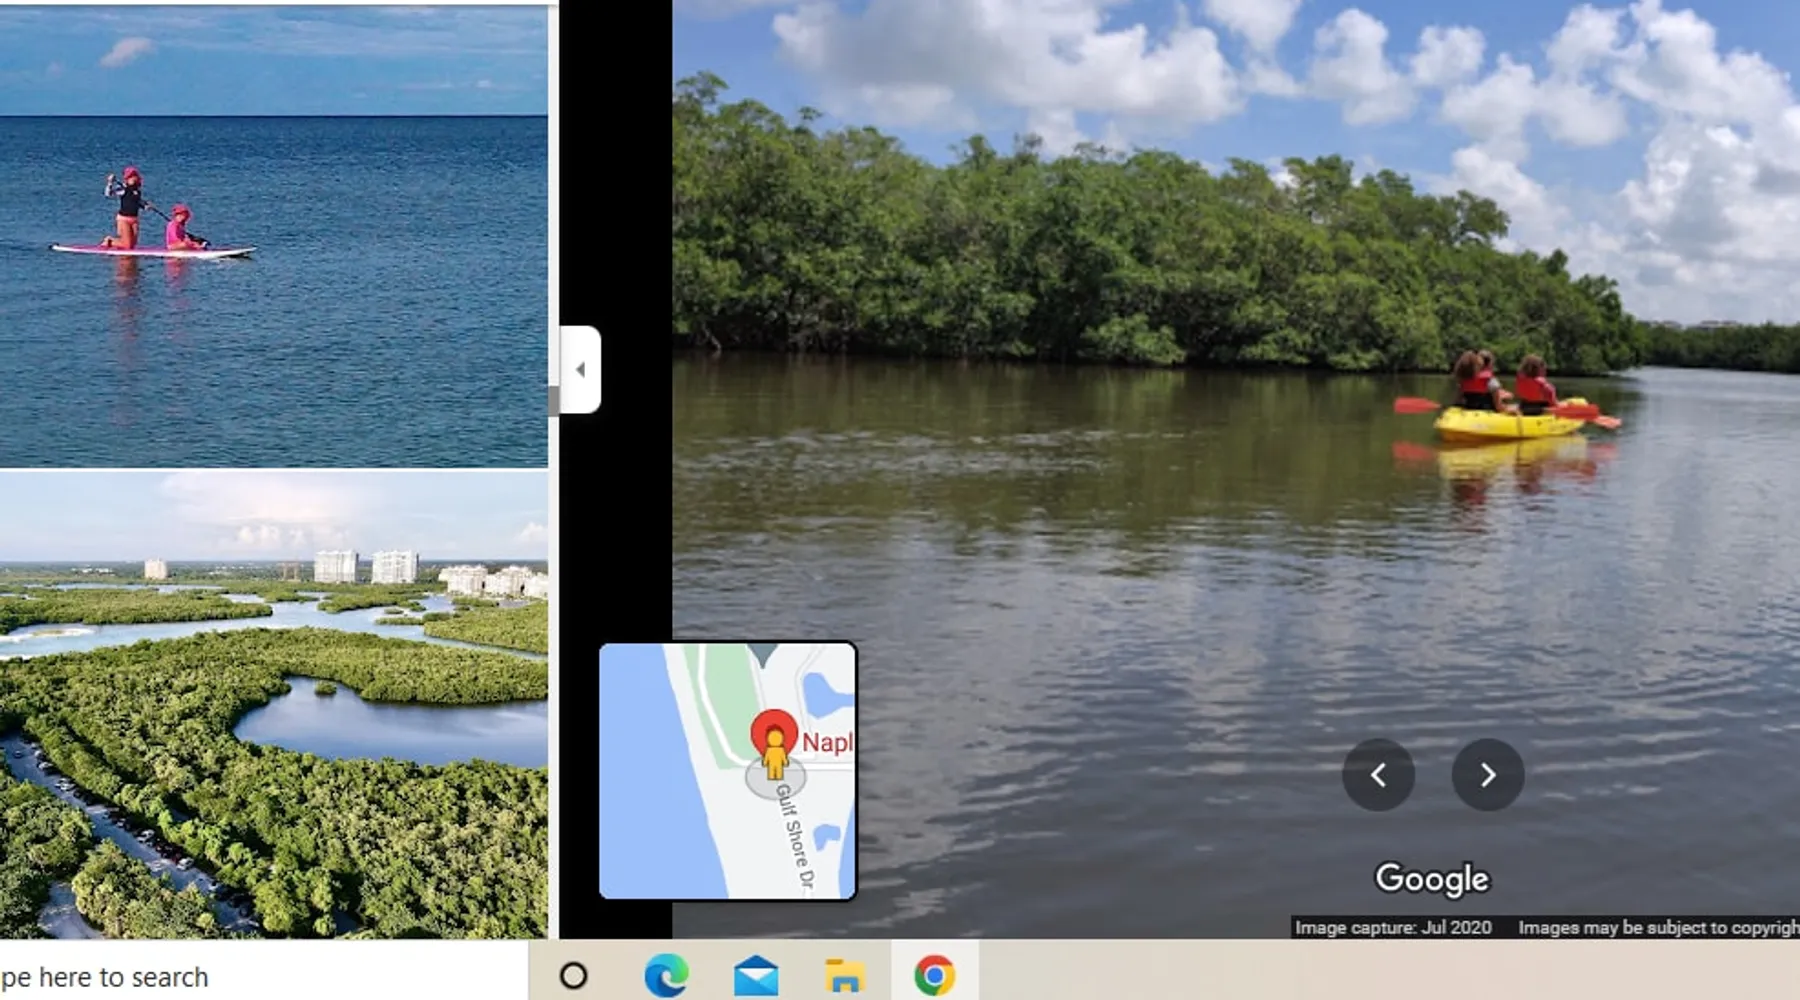The image size is (1800, 1000).
Task: Launch Microsoft Edge from the taskbar
Action: (x=666, y=975)
